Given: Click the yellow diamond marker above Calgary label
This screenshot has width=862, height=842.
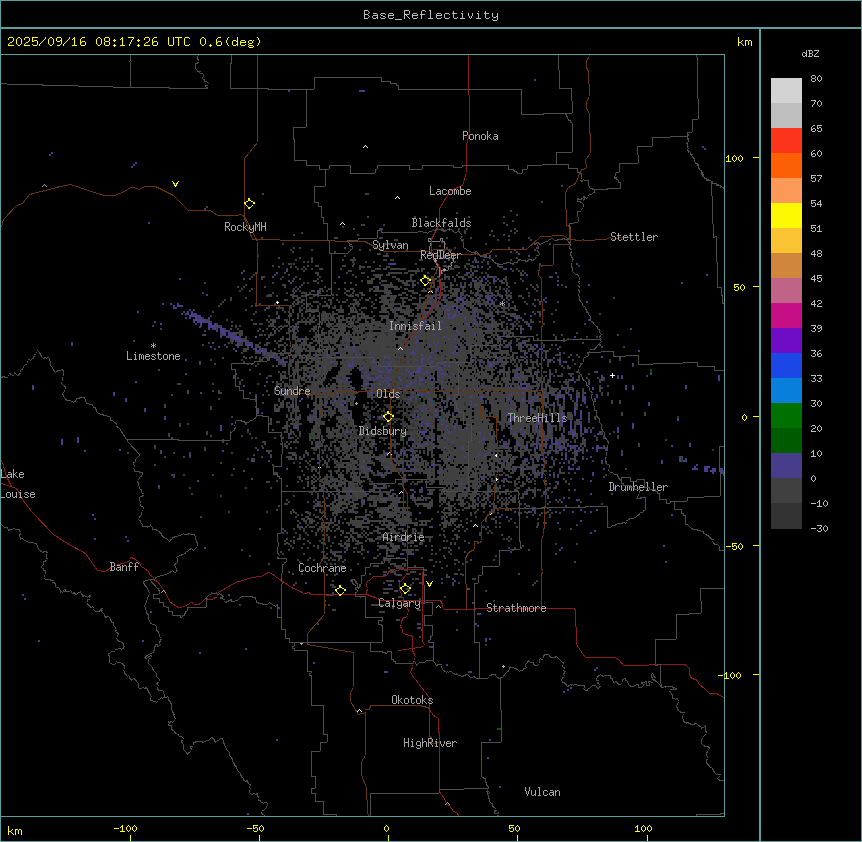Looking at the screenshot, I should pyautogui.click(x=405, y=589).
